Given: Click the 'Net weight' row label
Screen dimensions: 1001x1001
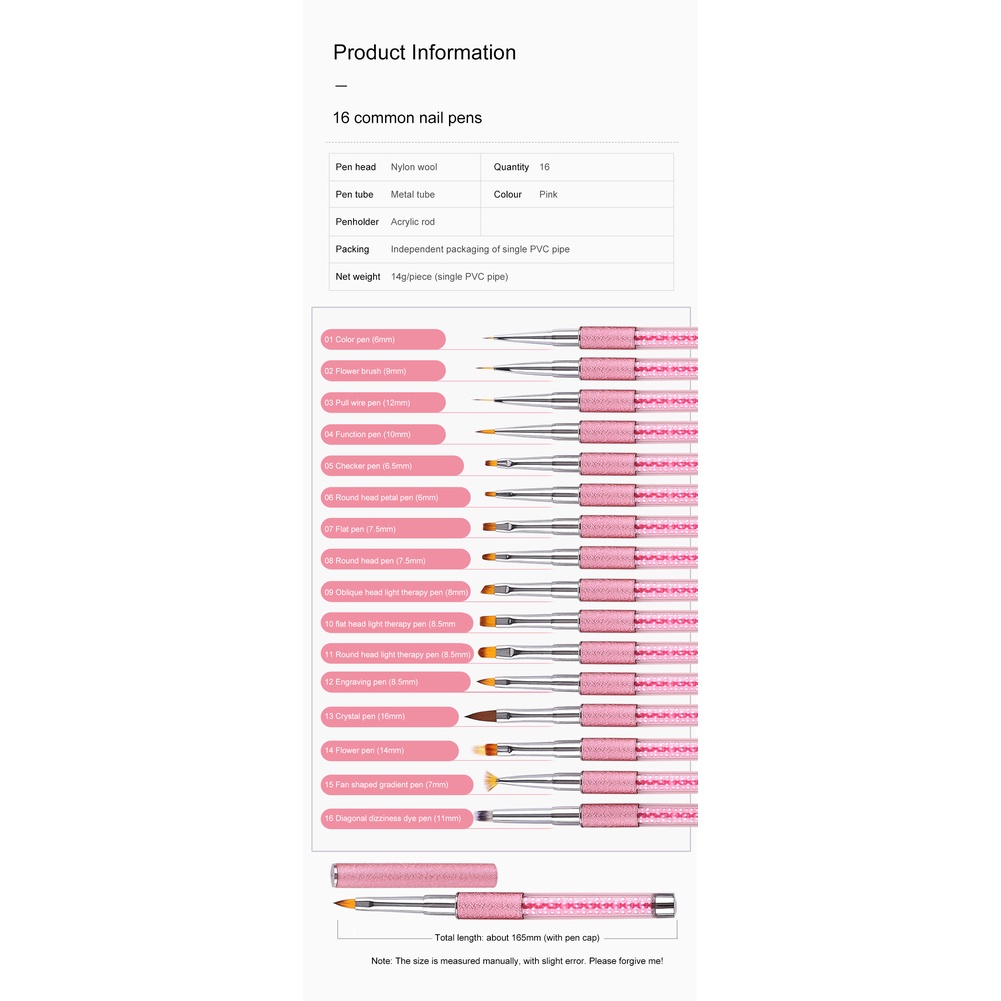Looking at the screenshot, I should pos(358,277).
